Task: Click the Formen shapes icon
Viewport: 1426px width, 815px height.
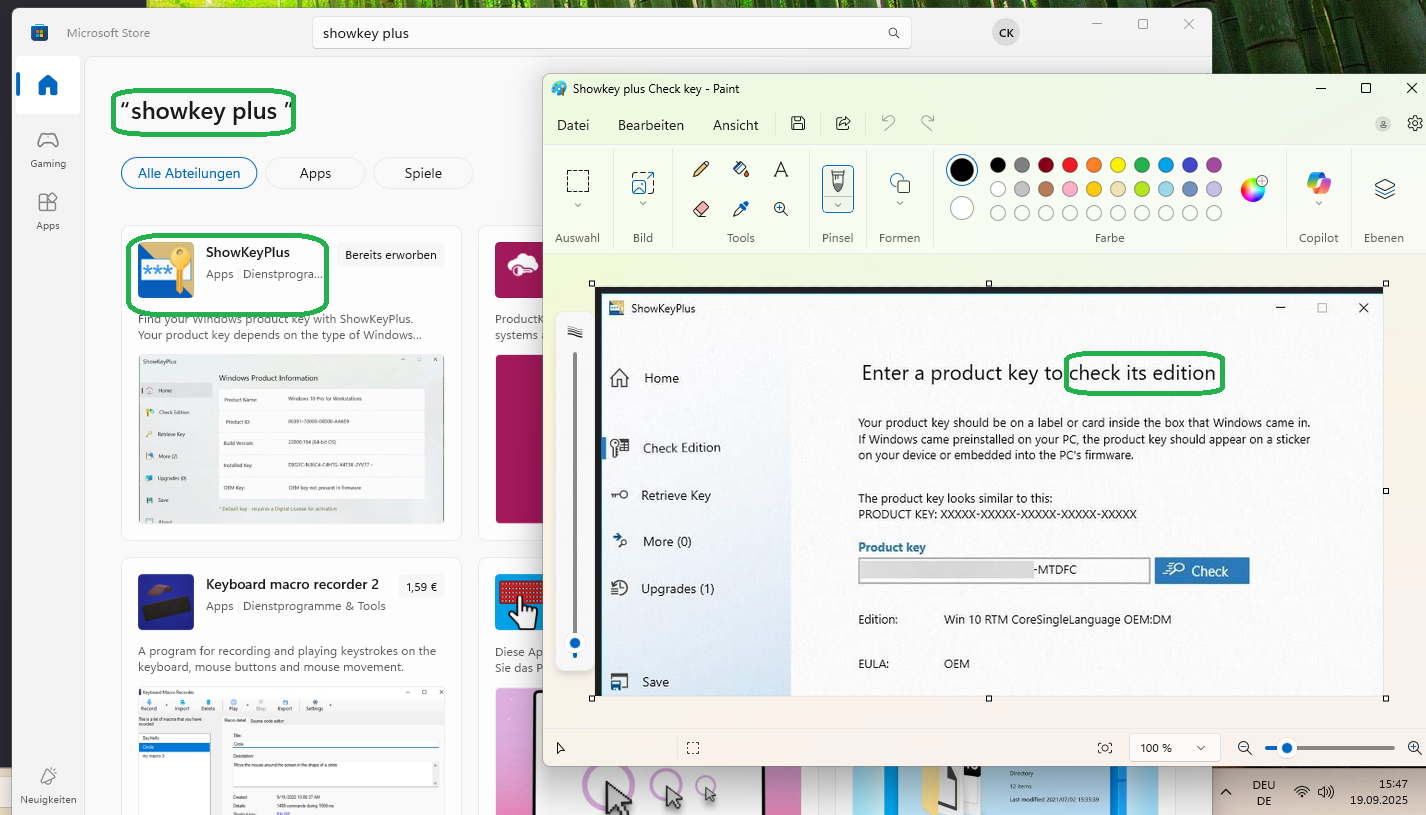Action: pyautogui.click(x=900, y=183)
